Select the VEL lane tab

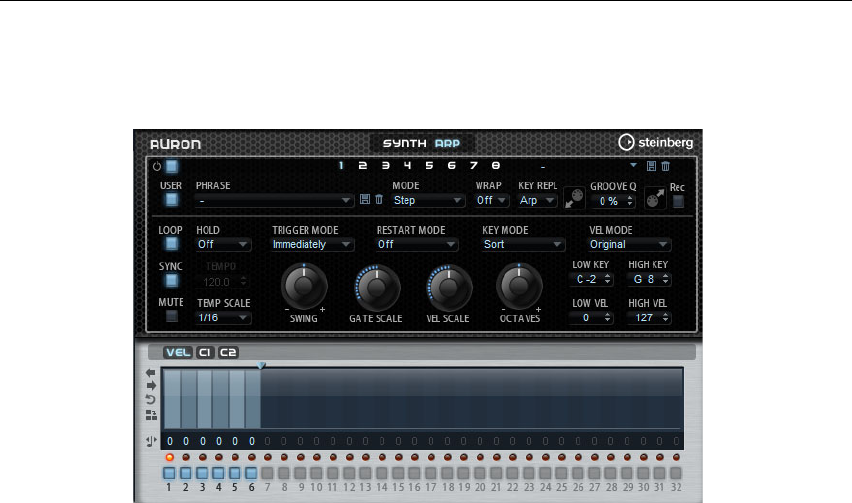click(x=178, y=353)
